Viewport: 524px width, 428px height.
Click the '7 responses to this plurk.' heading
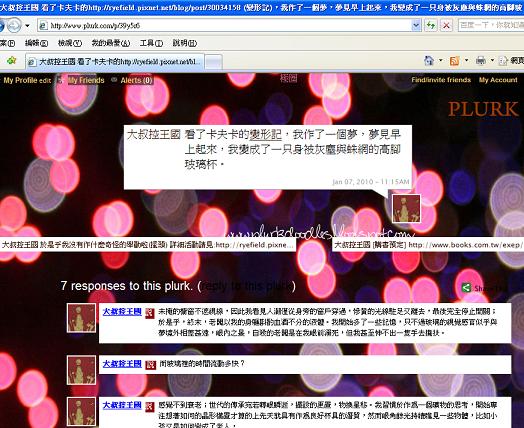tap(127, 286)
